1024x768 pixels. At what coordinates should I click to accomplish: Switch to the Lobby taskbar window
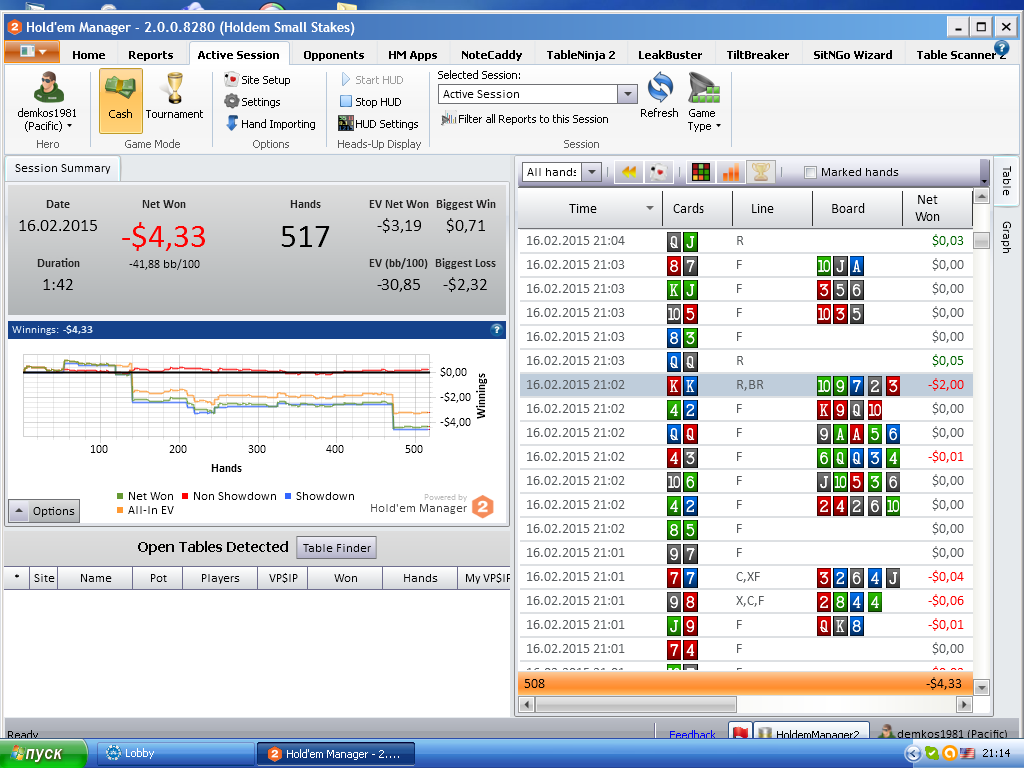176,754
